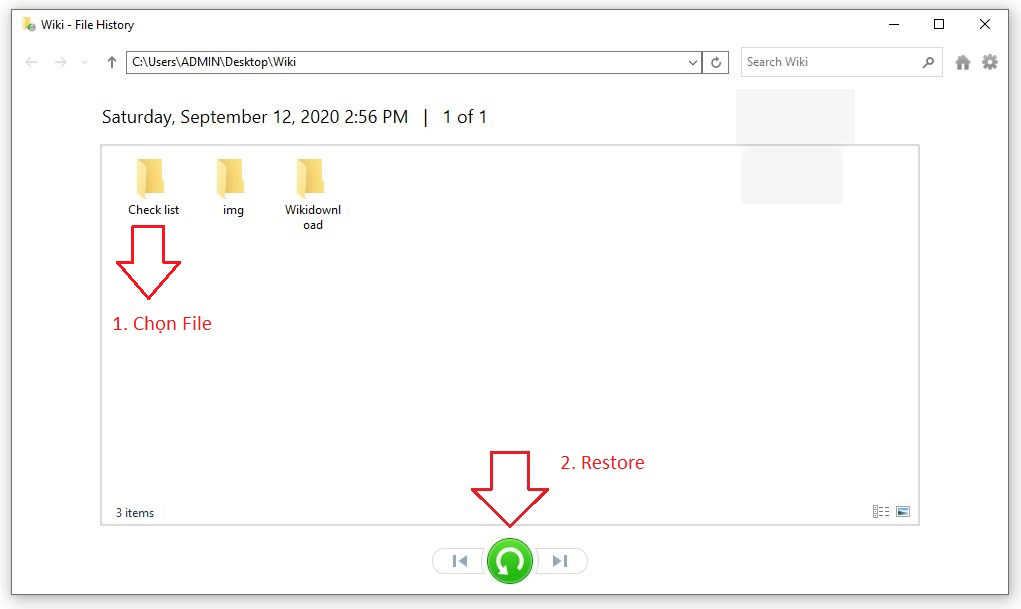The height and width of the screenshot is (609, 1021).
Task: Open recent locations dropdown arrow
Action: click(84, 63)
